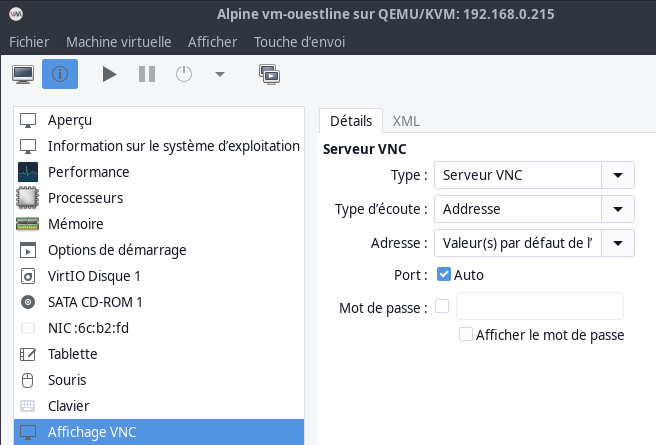Click the password input field

(x=539, y=307)
